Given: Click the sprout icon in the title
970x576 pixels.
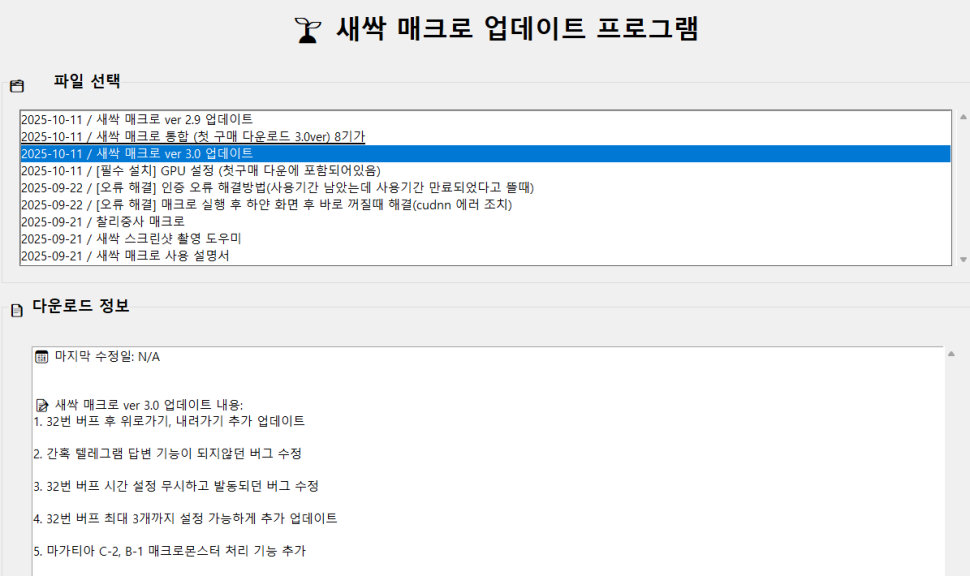Looking at the screenshot, I should [307, 31].
